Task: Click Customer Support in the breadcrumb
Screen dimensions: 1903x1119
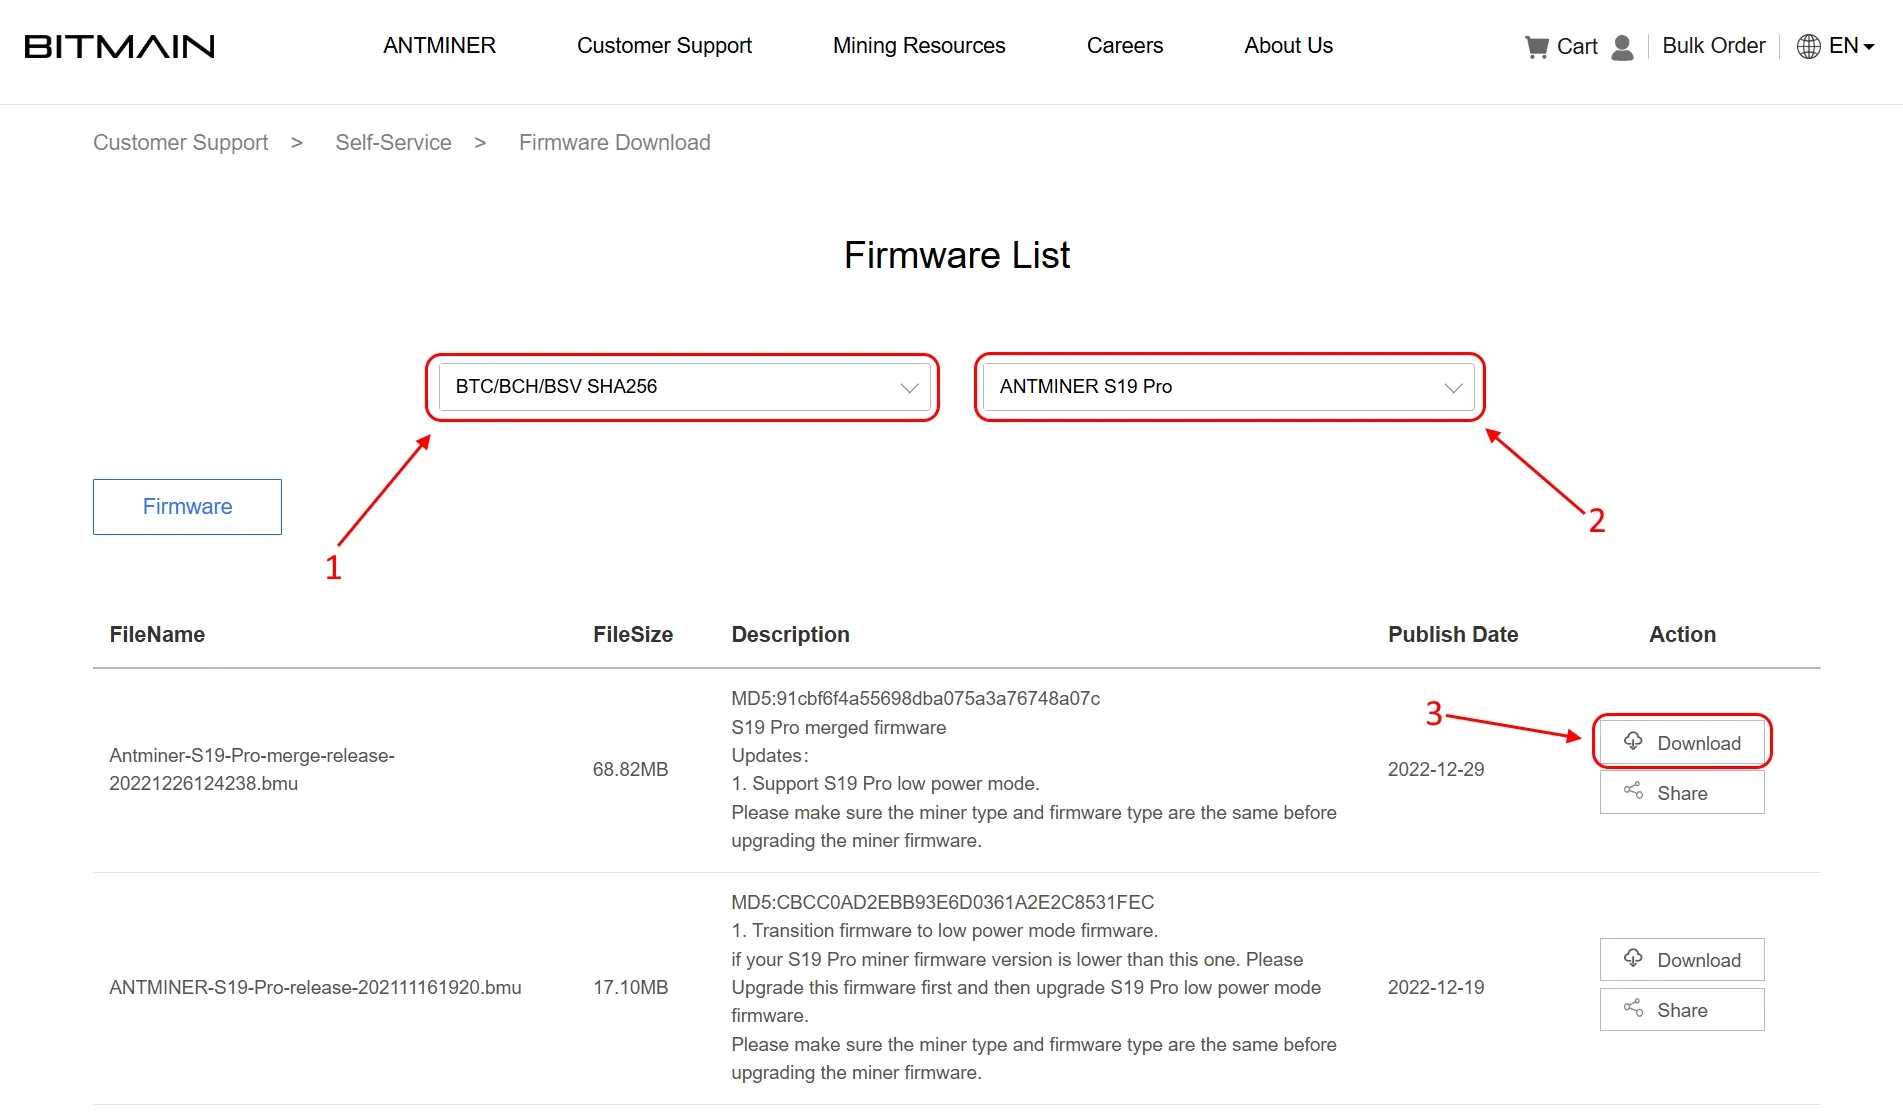Action: (x=180, y=143)
